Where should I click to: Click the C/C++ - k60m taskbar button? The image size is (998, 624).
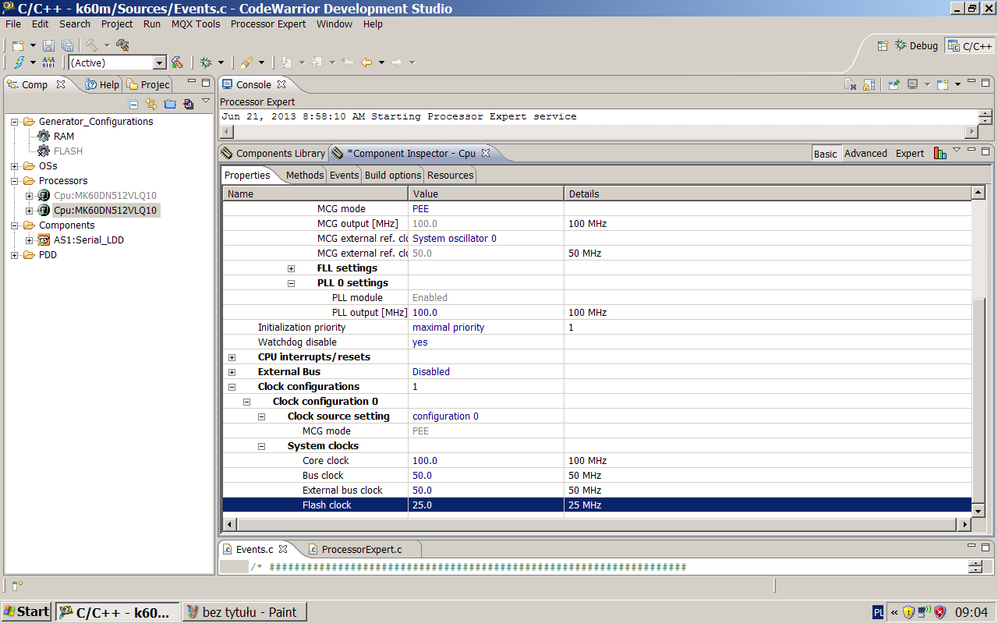[116, 612]
